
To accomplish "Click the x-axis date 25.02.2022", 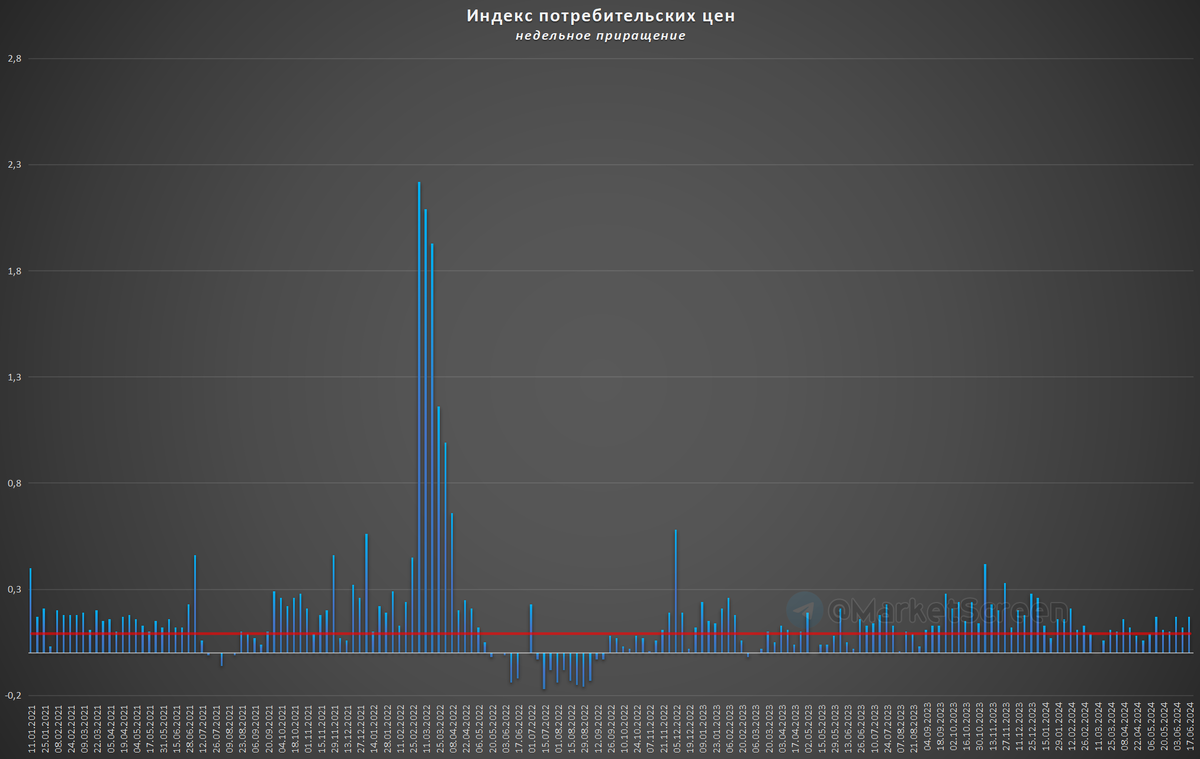I will coord(412,727).
